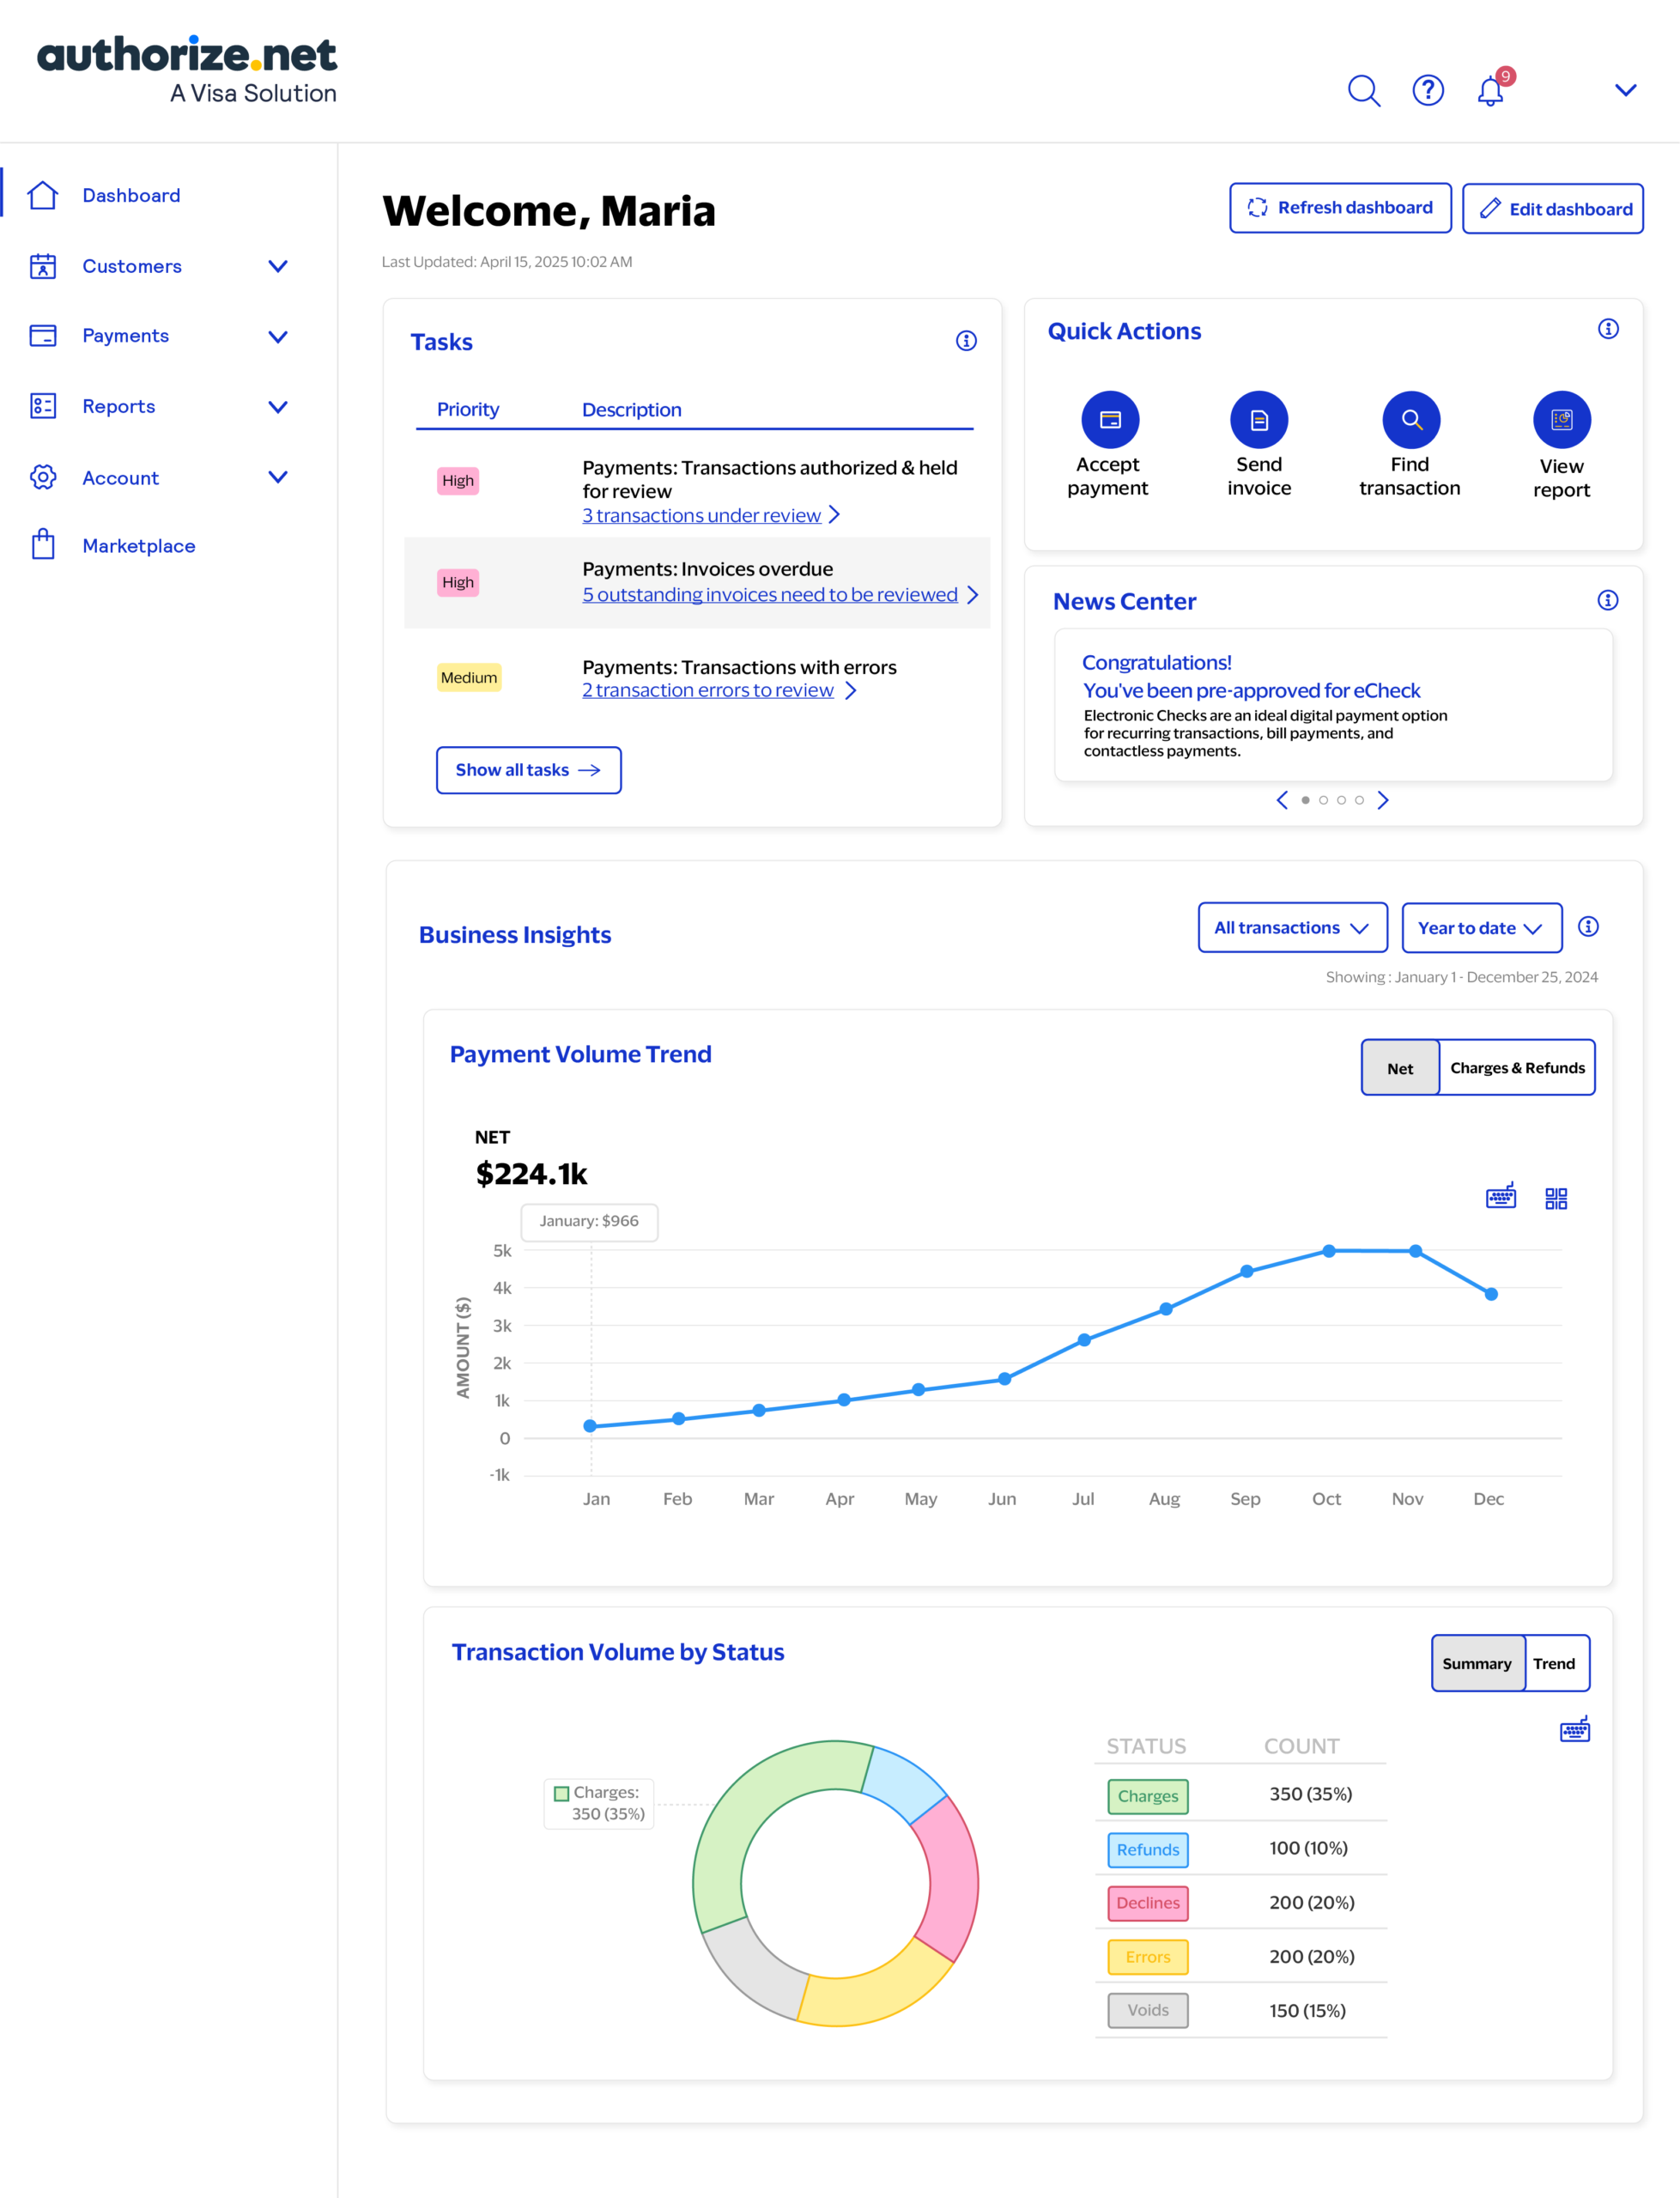The width and height of the screenshot is (1680, 2198).
Task: Click keyboard icon on Payment Volume Trend chart
Action: click(x=1501, y=1196)
